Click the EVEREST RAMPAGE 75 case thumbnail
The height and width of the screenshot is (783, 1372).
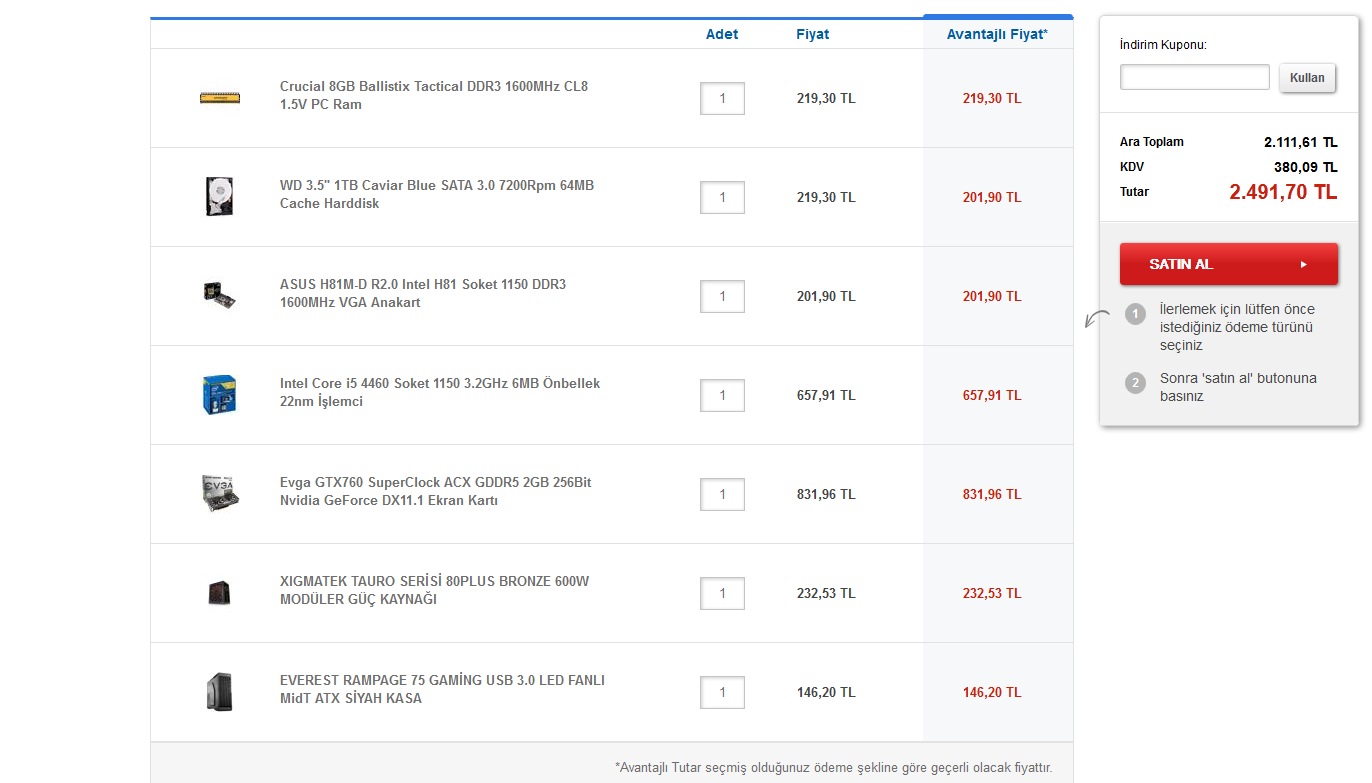coord(218,691)
